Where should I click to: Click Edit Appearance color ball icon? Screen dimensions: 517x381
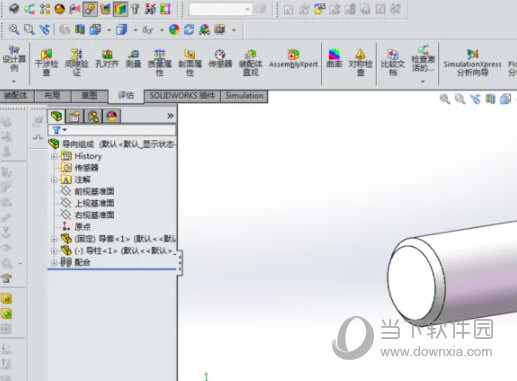coord(174,30)
